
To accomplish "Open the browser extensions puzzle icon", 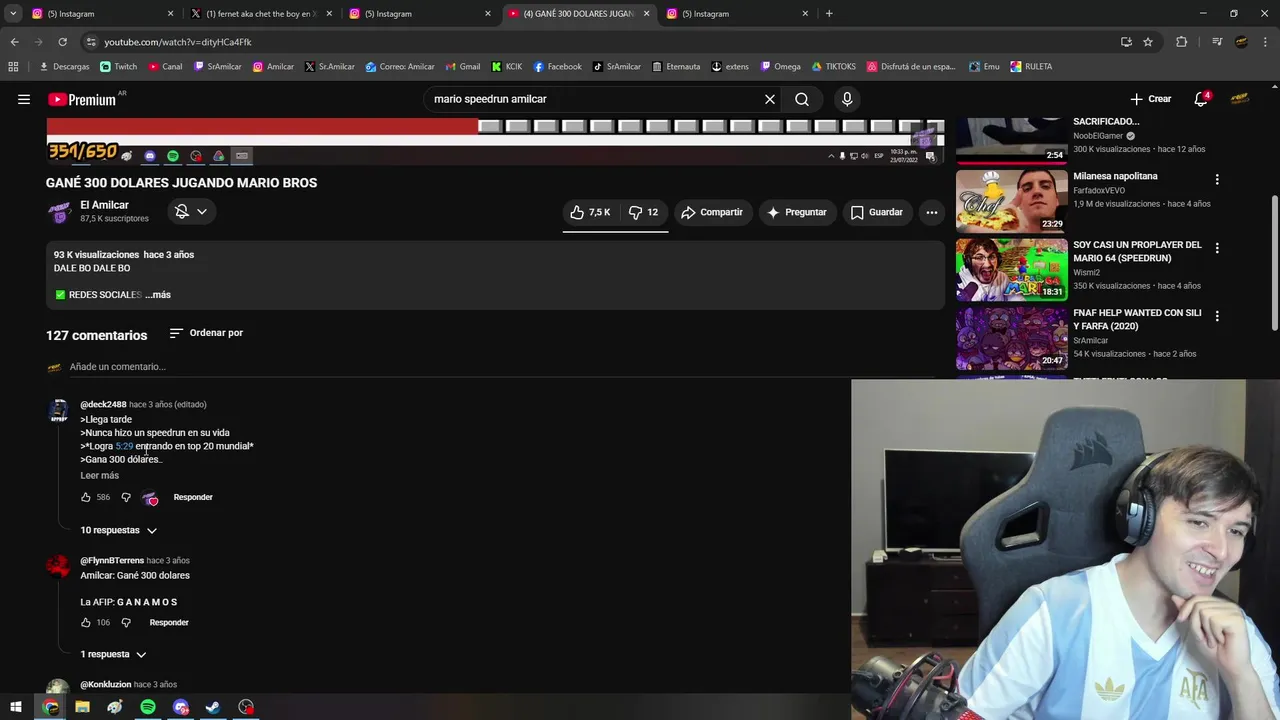I will 1182,42.
